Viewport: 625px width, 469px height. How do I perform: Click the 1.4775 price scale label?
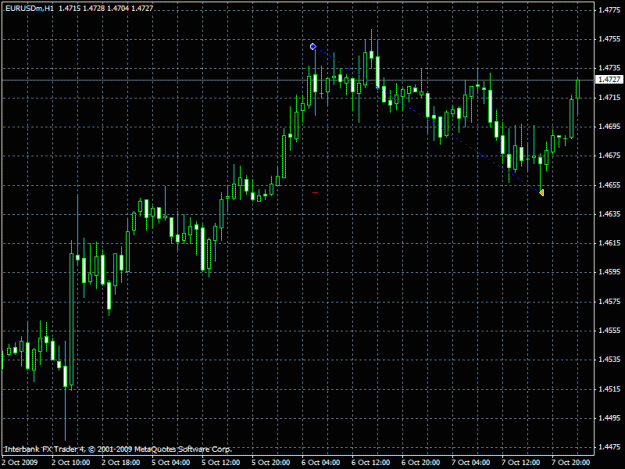click(x=609, y=10)
